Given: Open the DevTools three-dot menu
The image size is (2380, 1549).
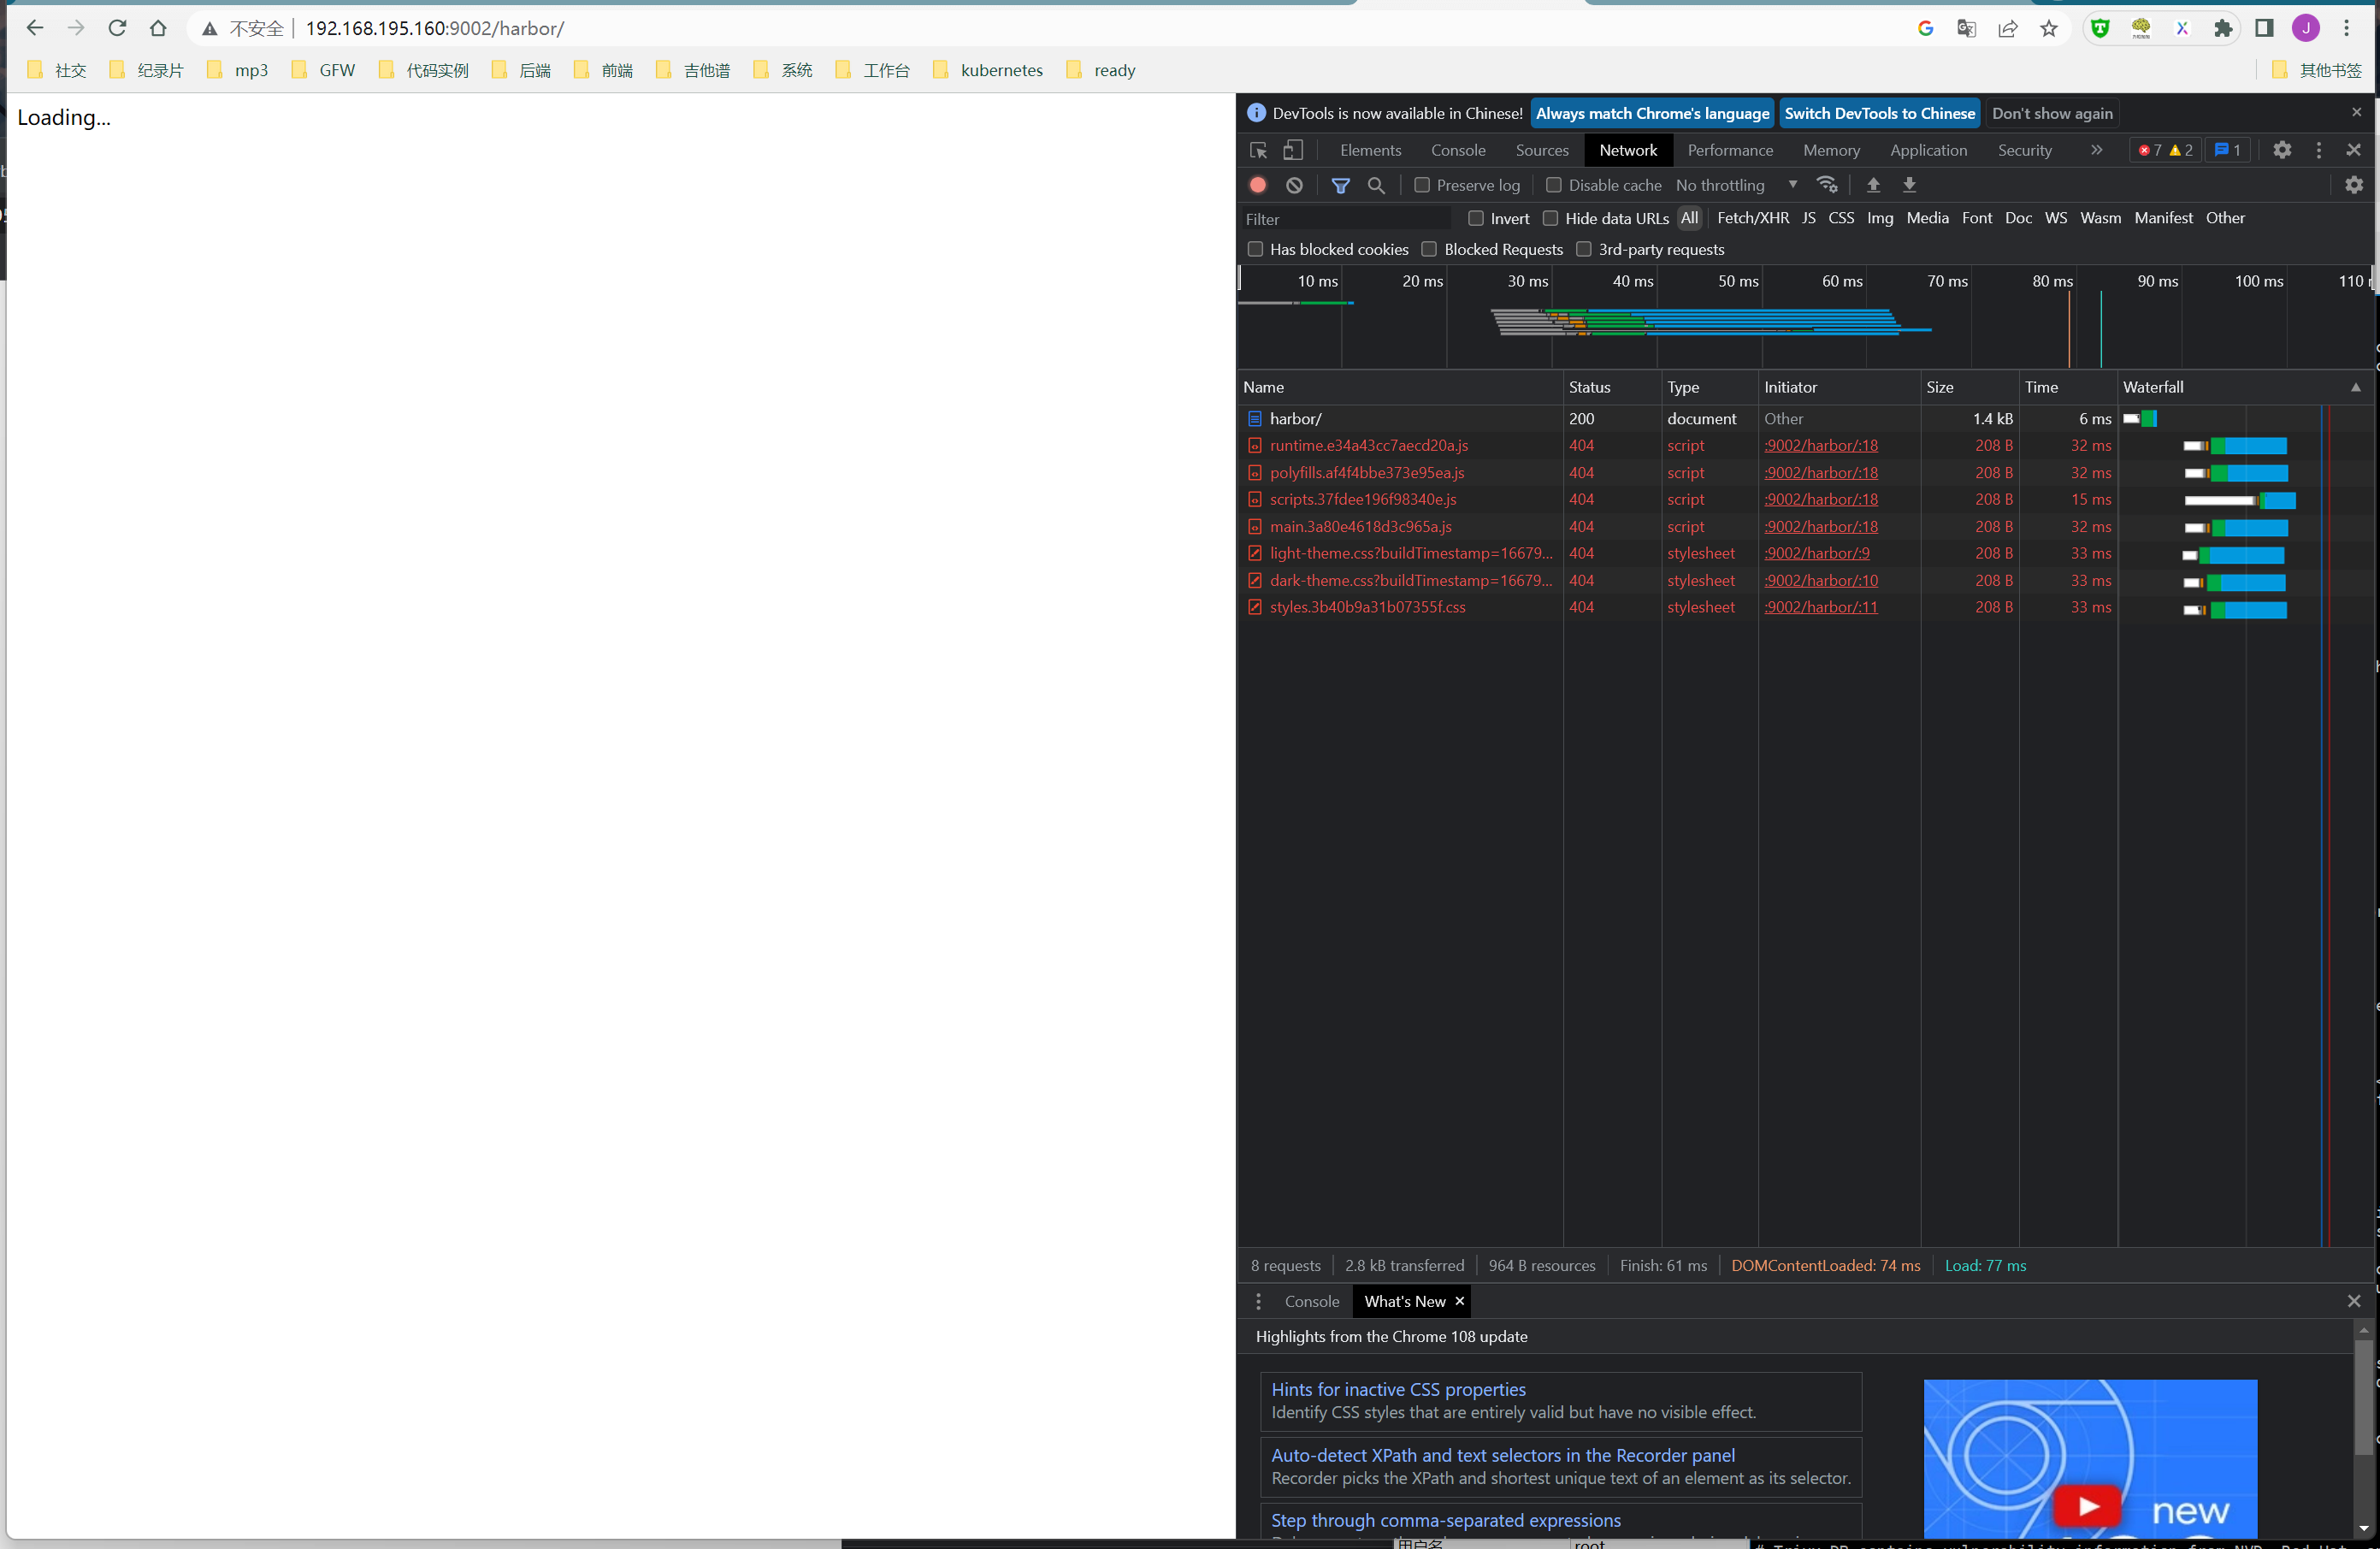Looking at the screenshot, I should pyautogui.click(x=2318, y=150).
